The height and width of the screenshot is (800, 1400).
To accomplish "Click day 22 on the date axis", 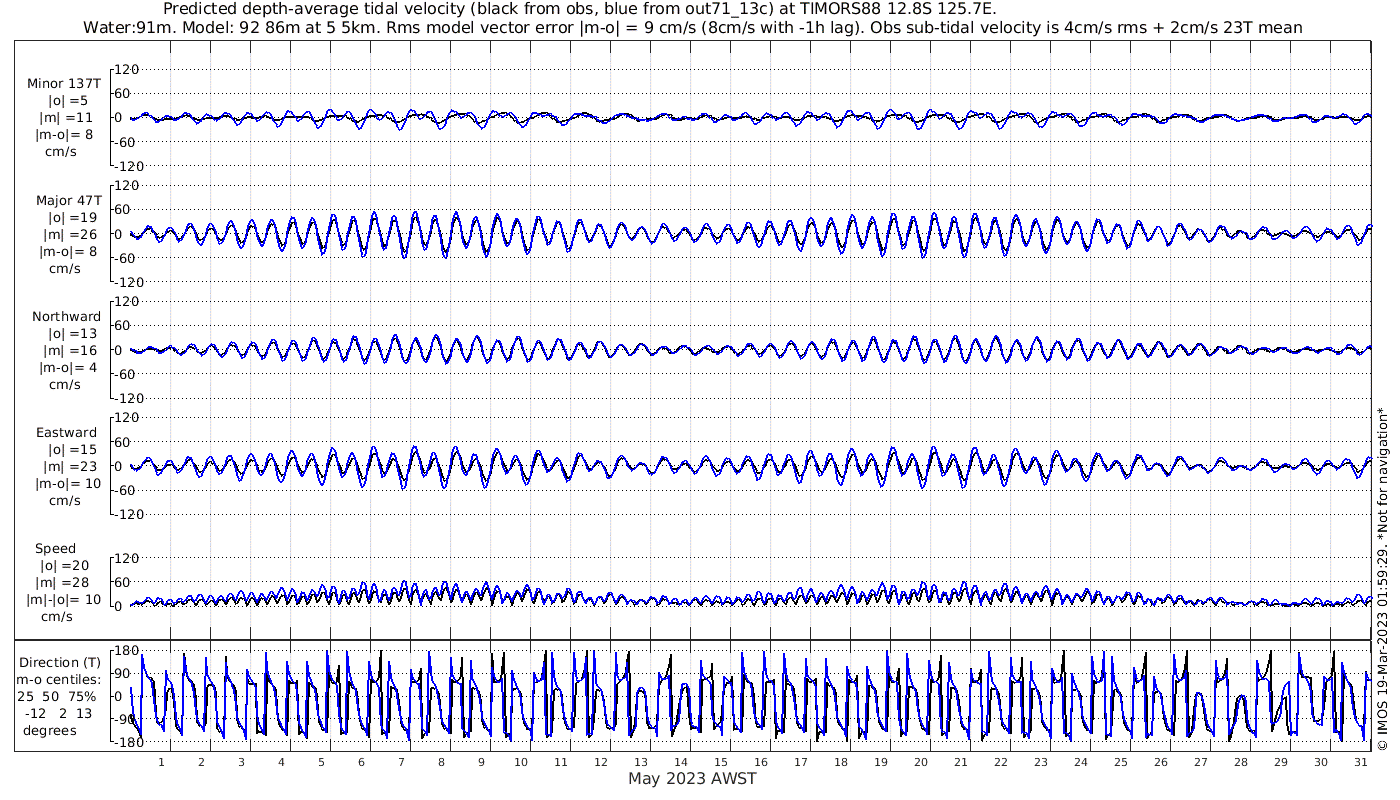I will pos(1001,762).
